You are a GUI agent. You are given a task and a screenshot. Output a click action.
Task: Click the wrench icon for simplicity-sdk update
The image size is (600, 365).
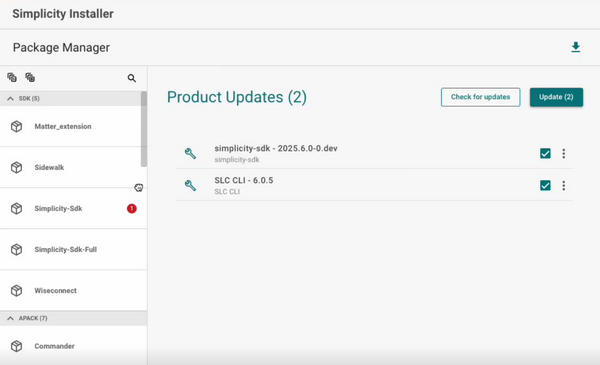[x=190, y=153]
